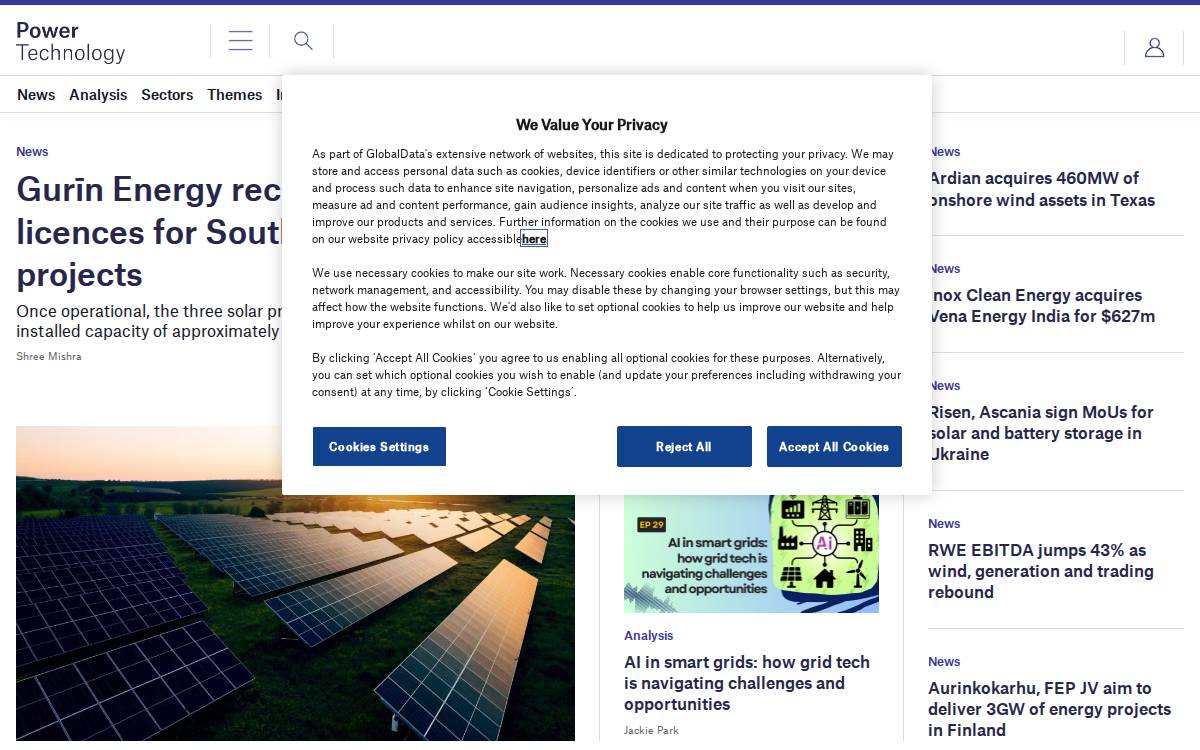This screenshot has width=1200, height=750.
Task: Open the user account icon
Action: [x=1154, y=47]
